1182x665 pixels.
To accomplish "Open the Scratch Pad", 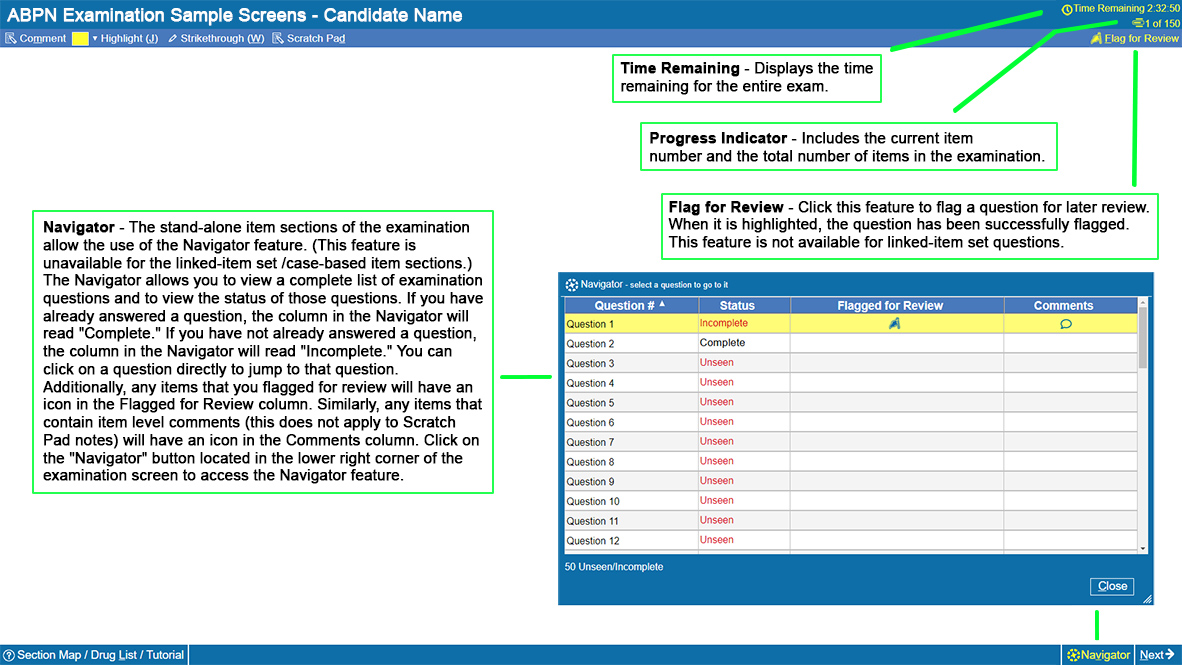I will pos(308,39).
